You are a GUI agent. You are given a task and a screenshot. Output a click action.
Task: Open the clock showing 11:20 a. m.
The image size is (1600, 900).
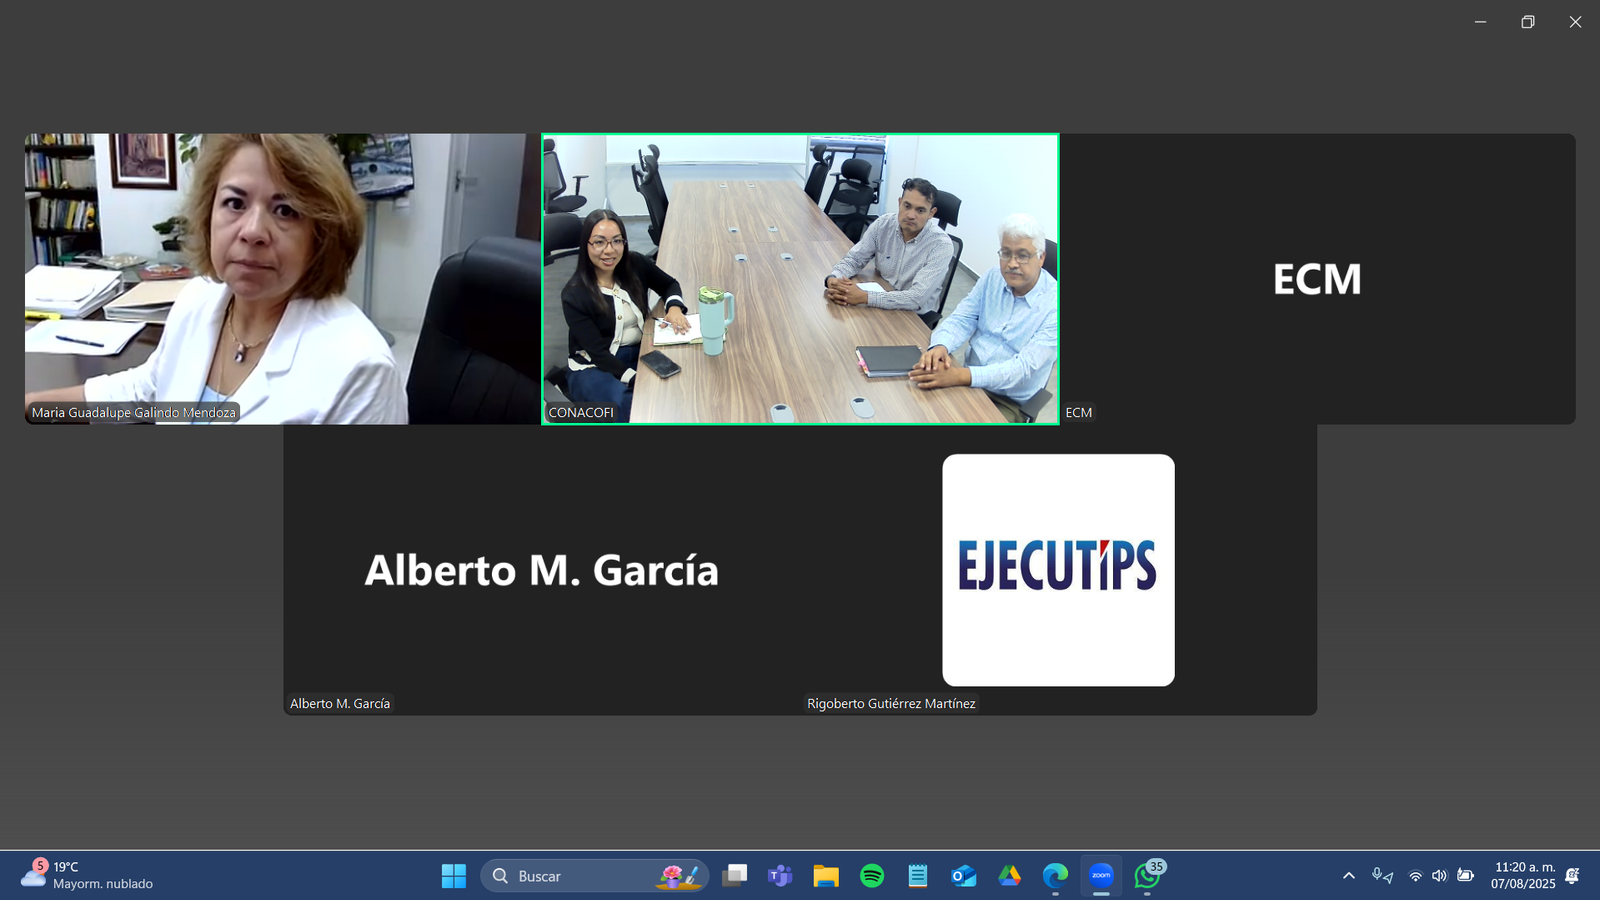point(1524,875)
